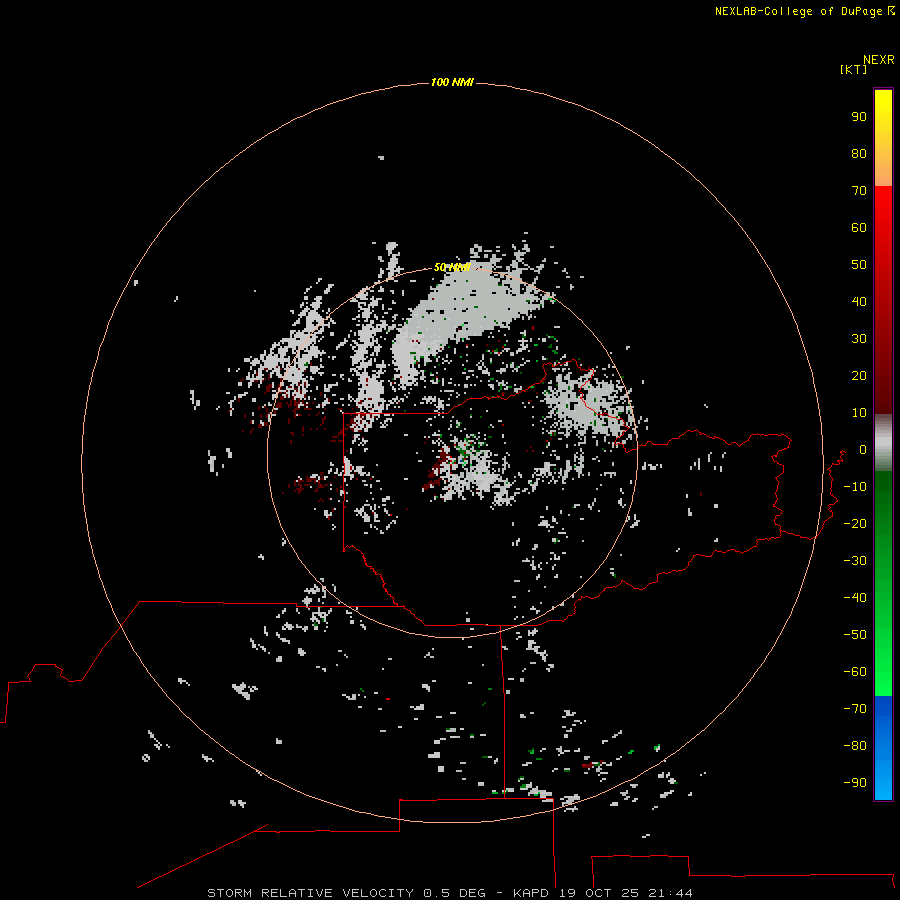Image resolution: width=900 pixels, height=900 pixels.
Task: Click the 70 value on the velocity scale
Action: [859, 191]
